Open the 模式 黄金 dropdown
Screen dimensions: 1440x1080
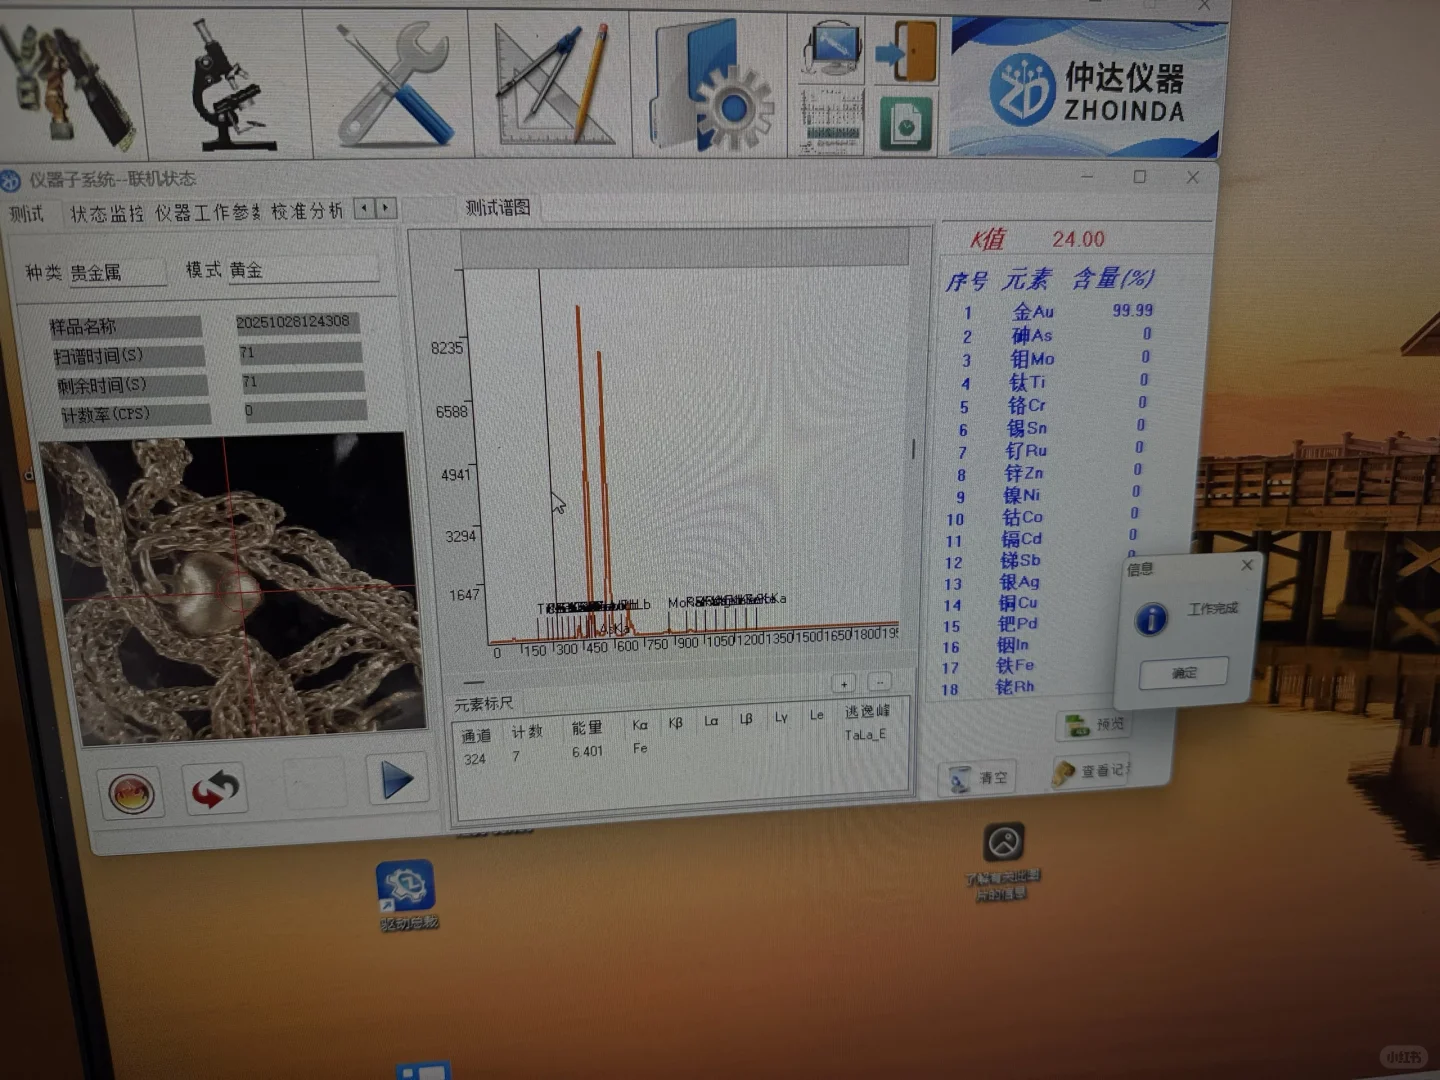click(x=302, y=269)
